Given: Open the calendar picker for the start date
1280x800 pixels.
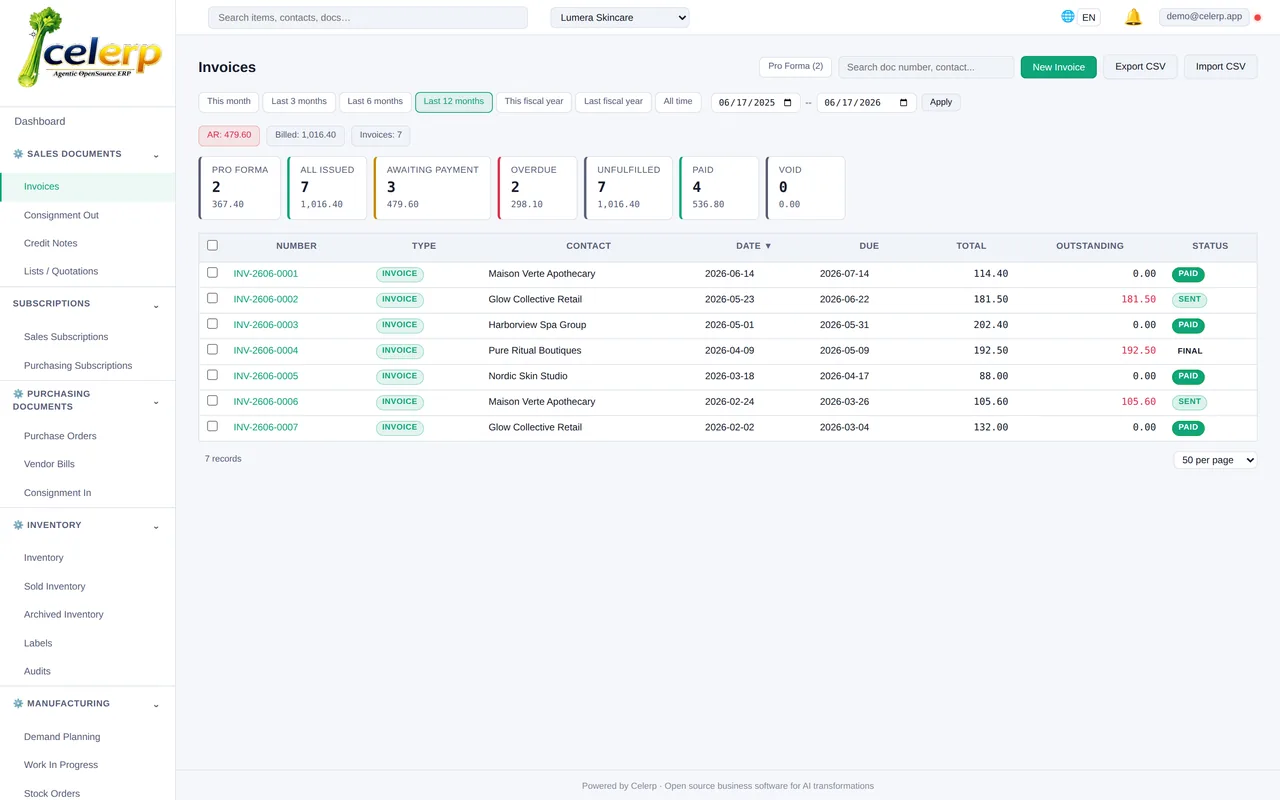Looking at the screenshot, I should (788, 102).
